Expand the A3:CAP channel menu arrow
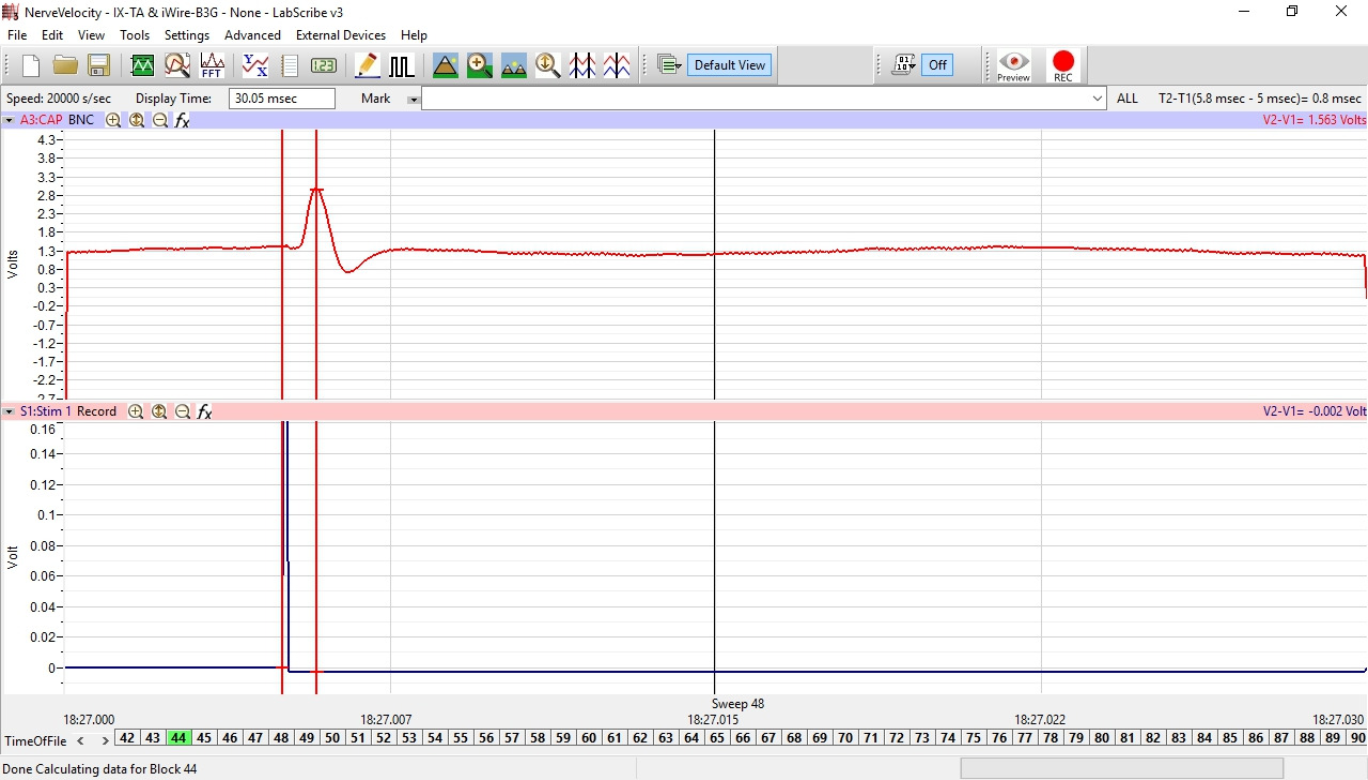This screenshot has width=1368, height=780. (9, 120)
